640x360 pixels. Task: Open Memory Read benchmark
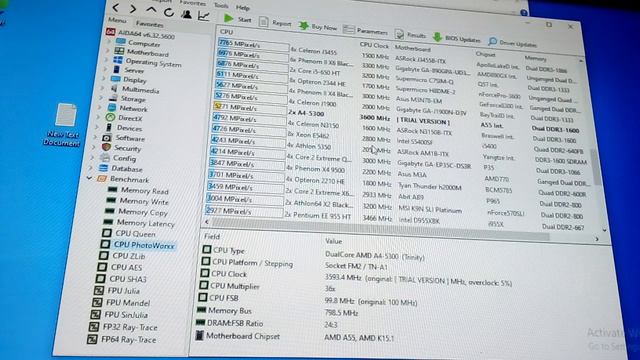coord(138,191)
